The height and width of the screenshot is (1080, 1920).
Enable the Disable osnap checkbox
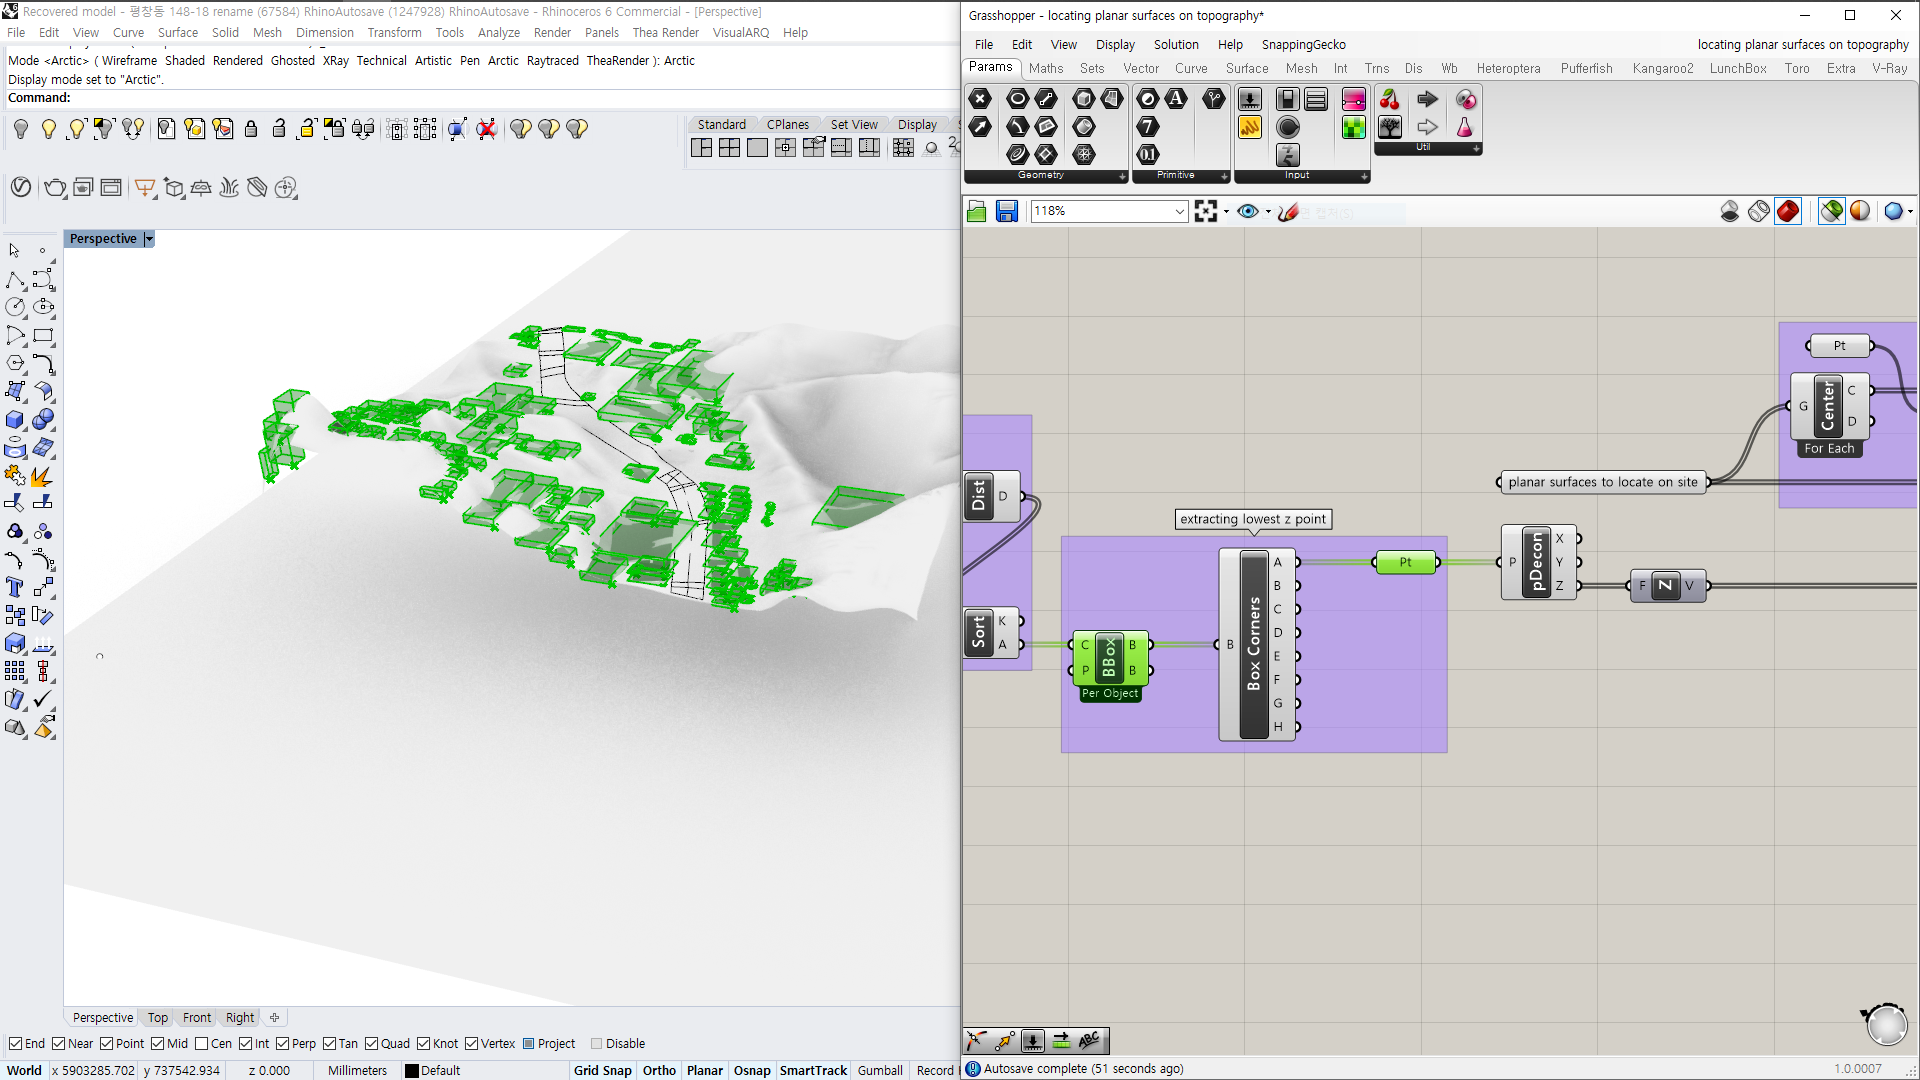tap(597, 1043)
